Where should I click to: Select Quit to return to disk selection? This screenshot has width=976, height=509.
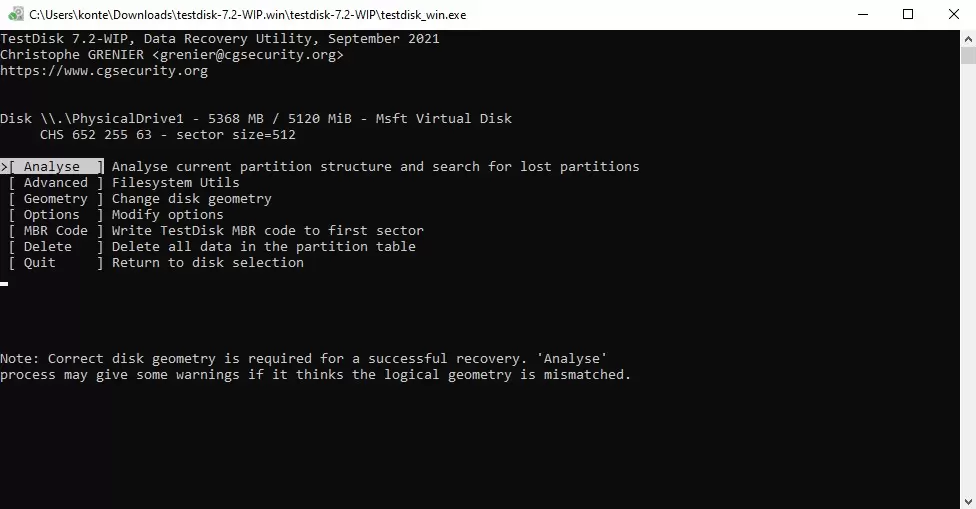click(40, 263)
